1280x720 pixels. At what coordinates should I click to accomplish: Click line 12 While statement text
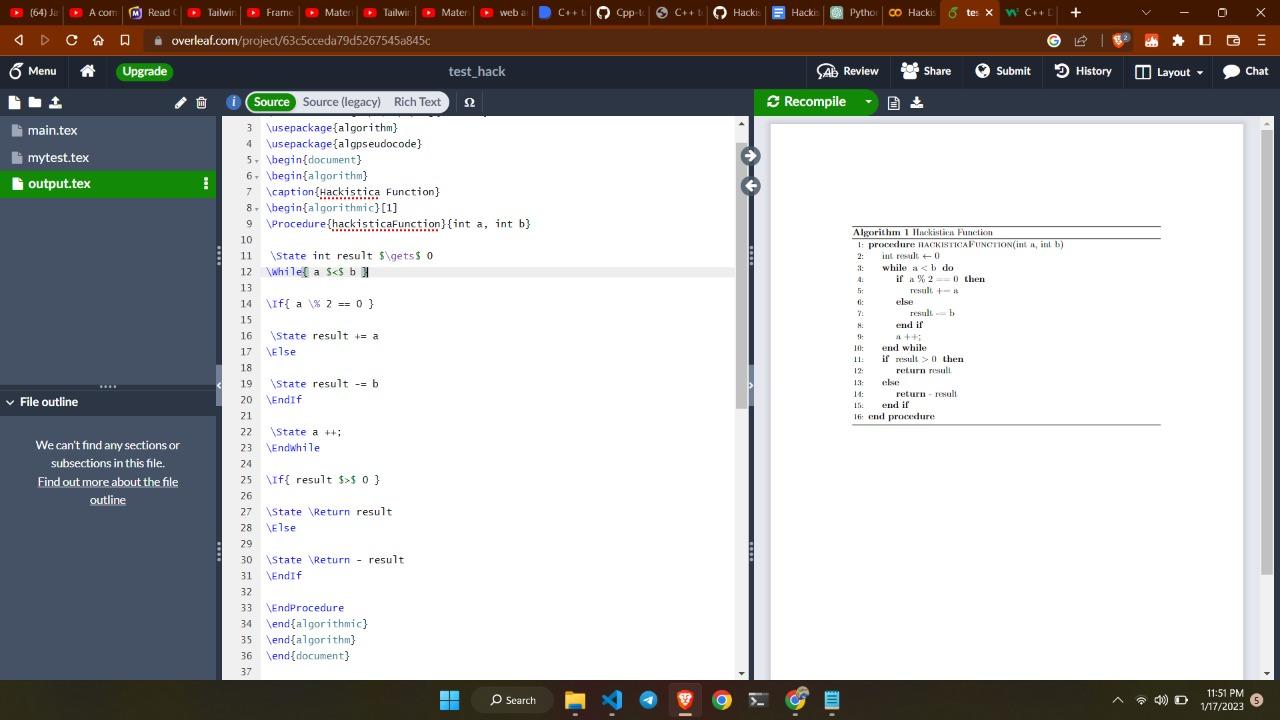pos(317,272)
